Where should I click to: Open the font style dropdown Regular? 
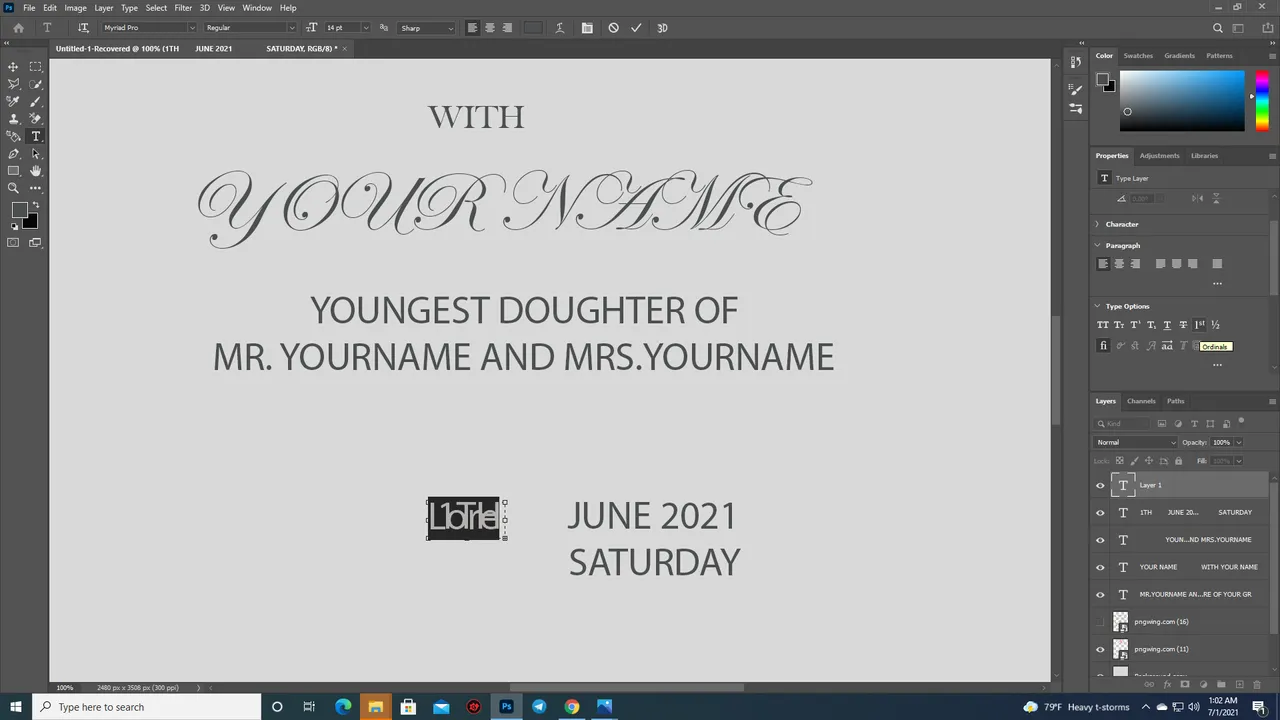[x=250, y=28]
